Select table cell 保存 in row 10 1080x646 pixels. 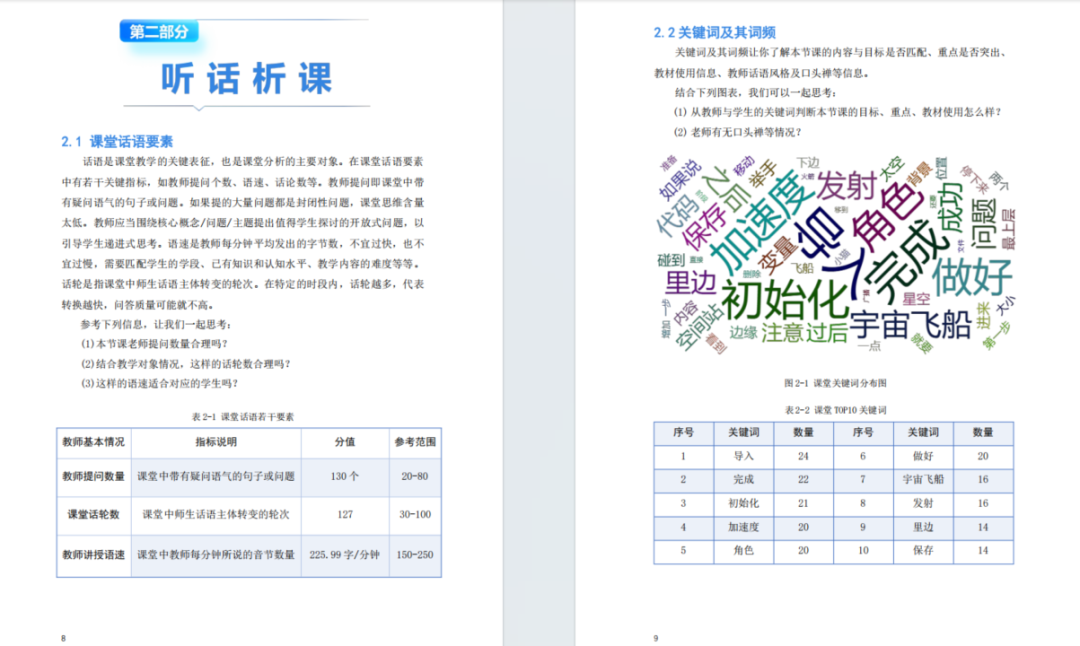tap(923, 550)
